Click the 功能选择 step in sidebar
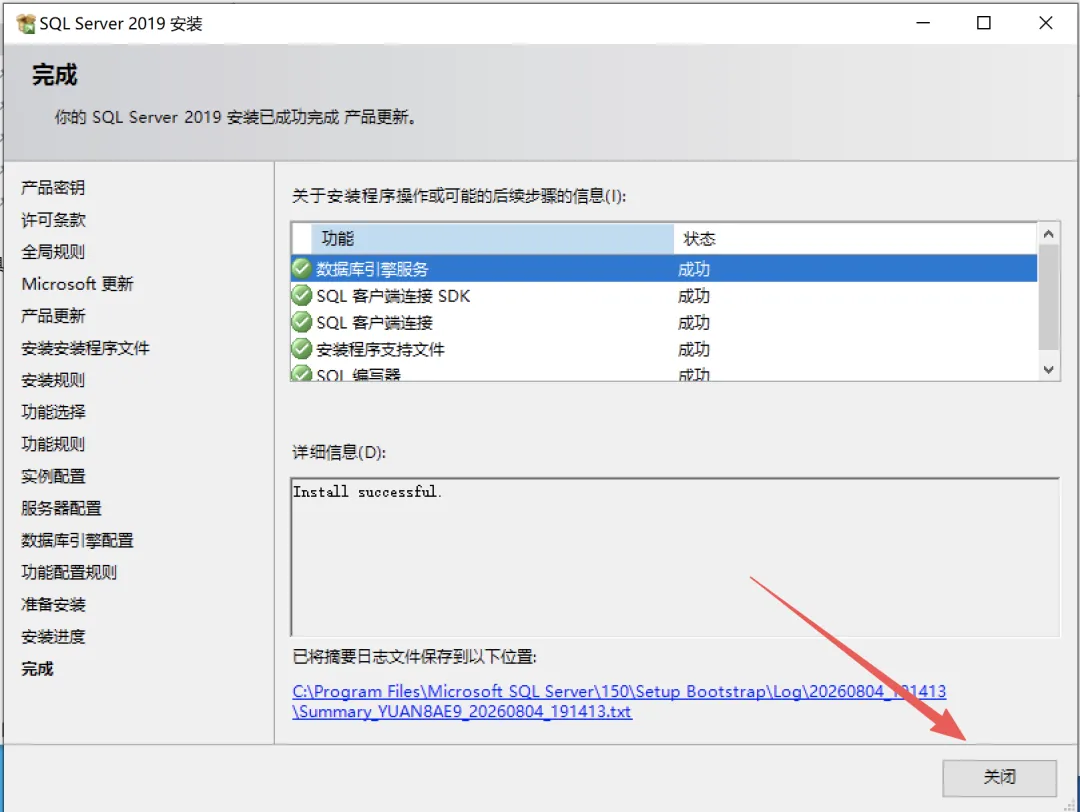Image resolution: width=1080 pixels, height=812 pixels. point(53,412)
